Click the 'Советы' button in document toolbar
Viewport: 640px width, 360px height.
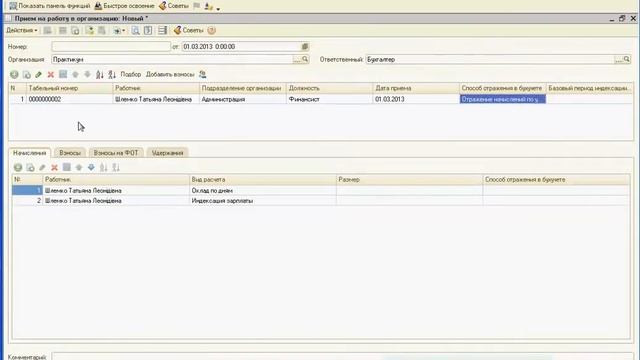(x=189, y=31)
